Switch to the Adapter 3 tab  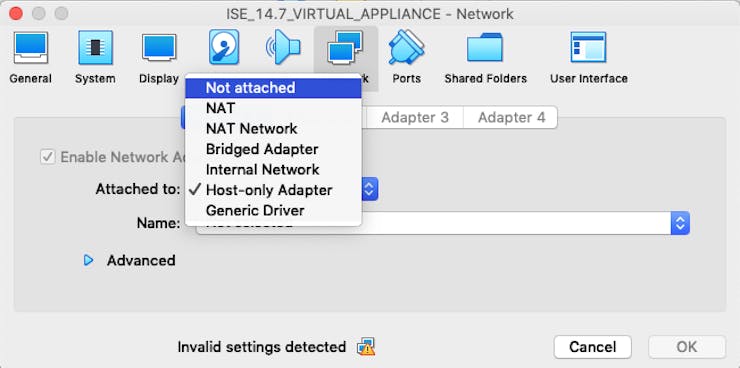click(415, 117)
